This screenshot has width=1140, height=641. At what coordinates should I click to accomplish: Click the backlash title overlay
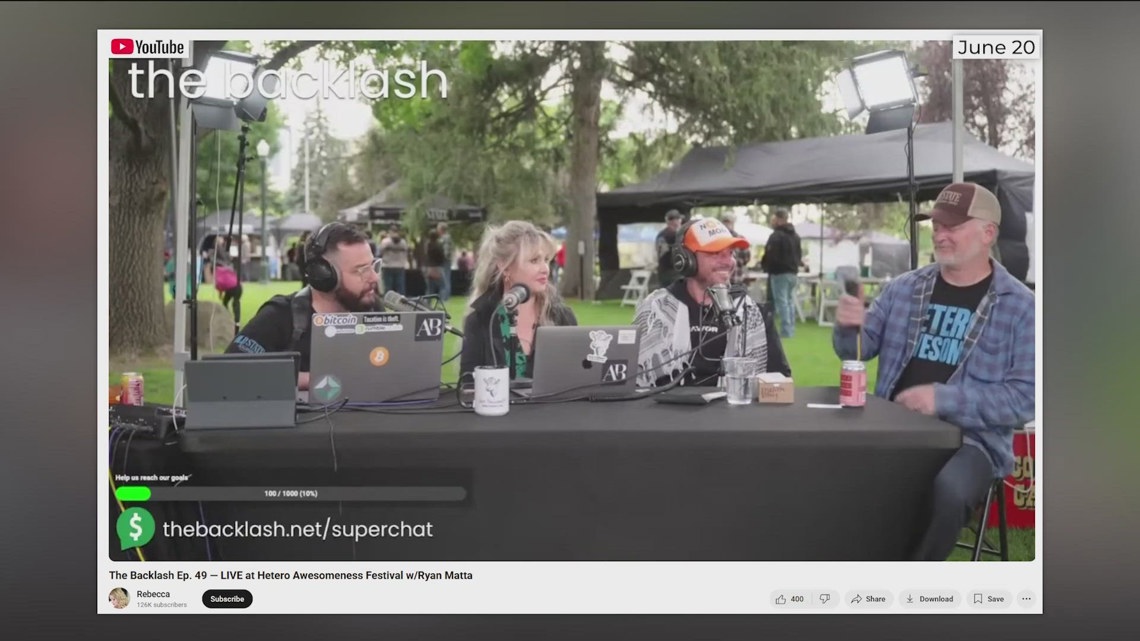[288, 81]
